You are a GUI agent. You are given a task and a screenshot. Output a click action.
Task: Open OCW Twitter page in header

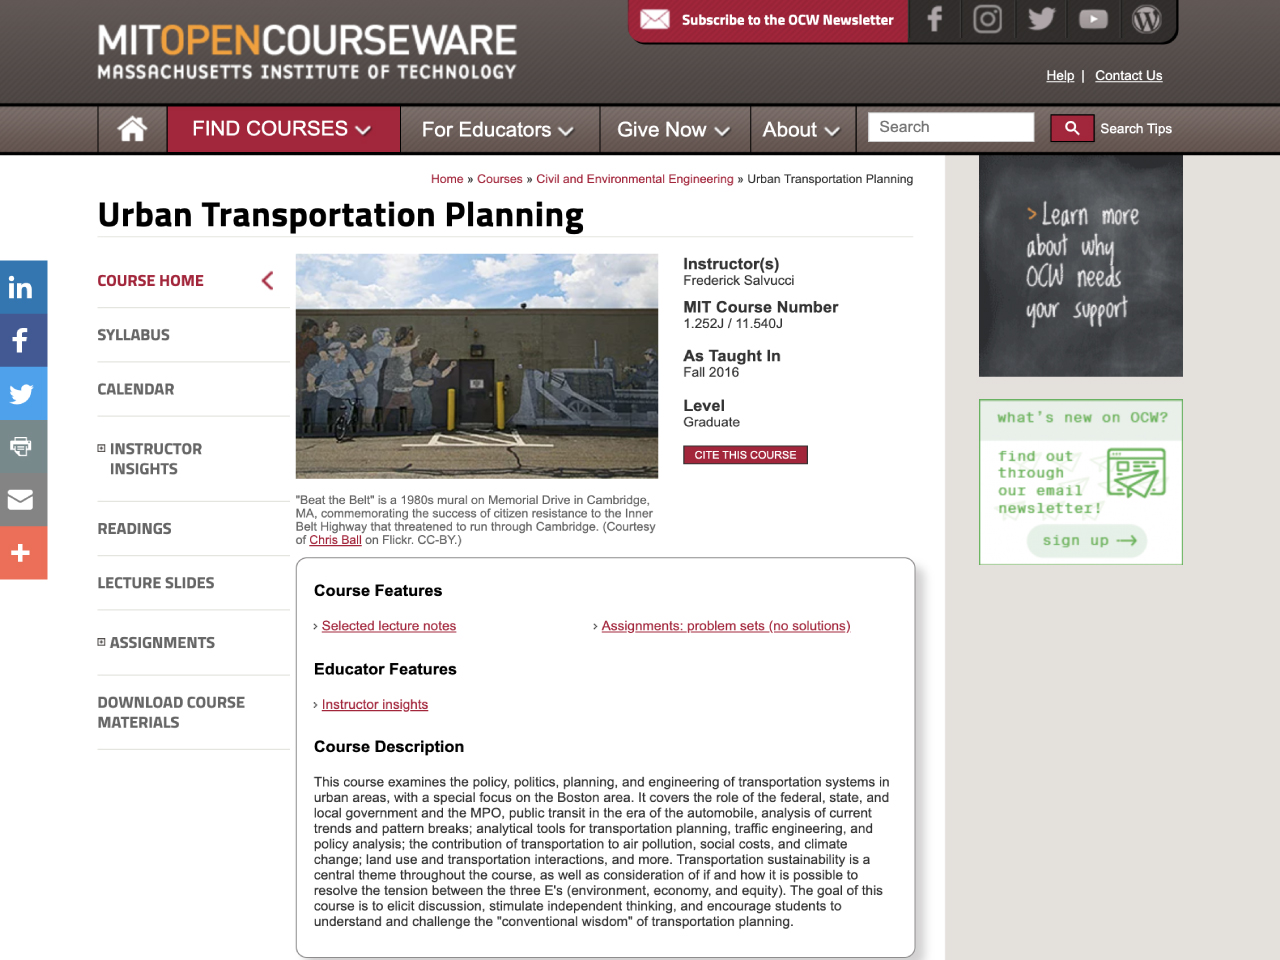click(x=1041, y=19)
